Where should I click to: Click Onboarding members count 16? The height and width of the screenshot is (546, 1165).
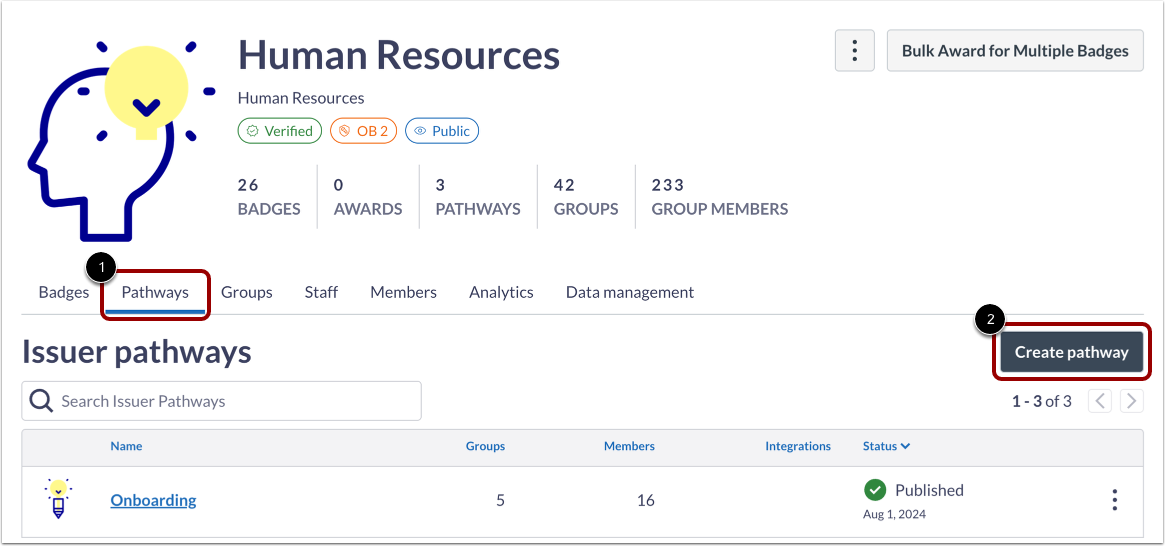coord(646,501)
